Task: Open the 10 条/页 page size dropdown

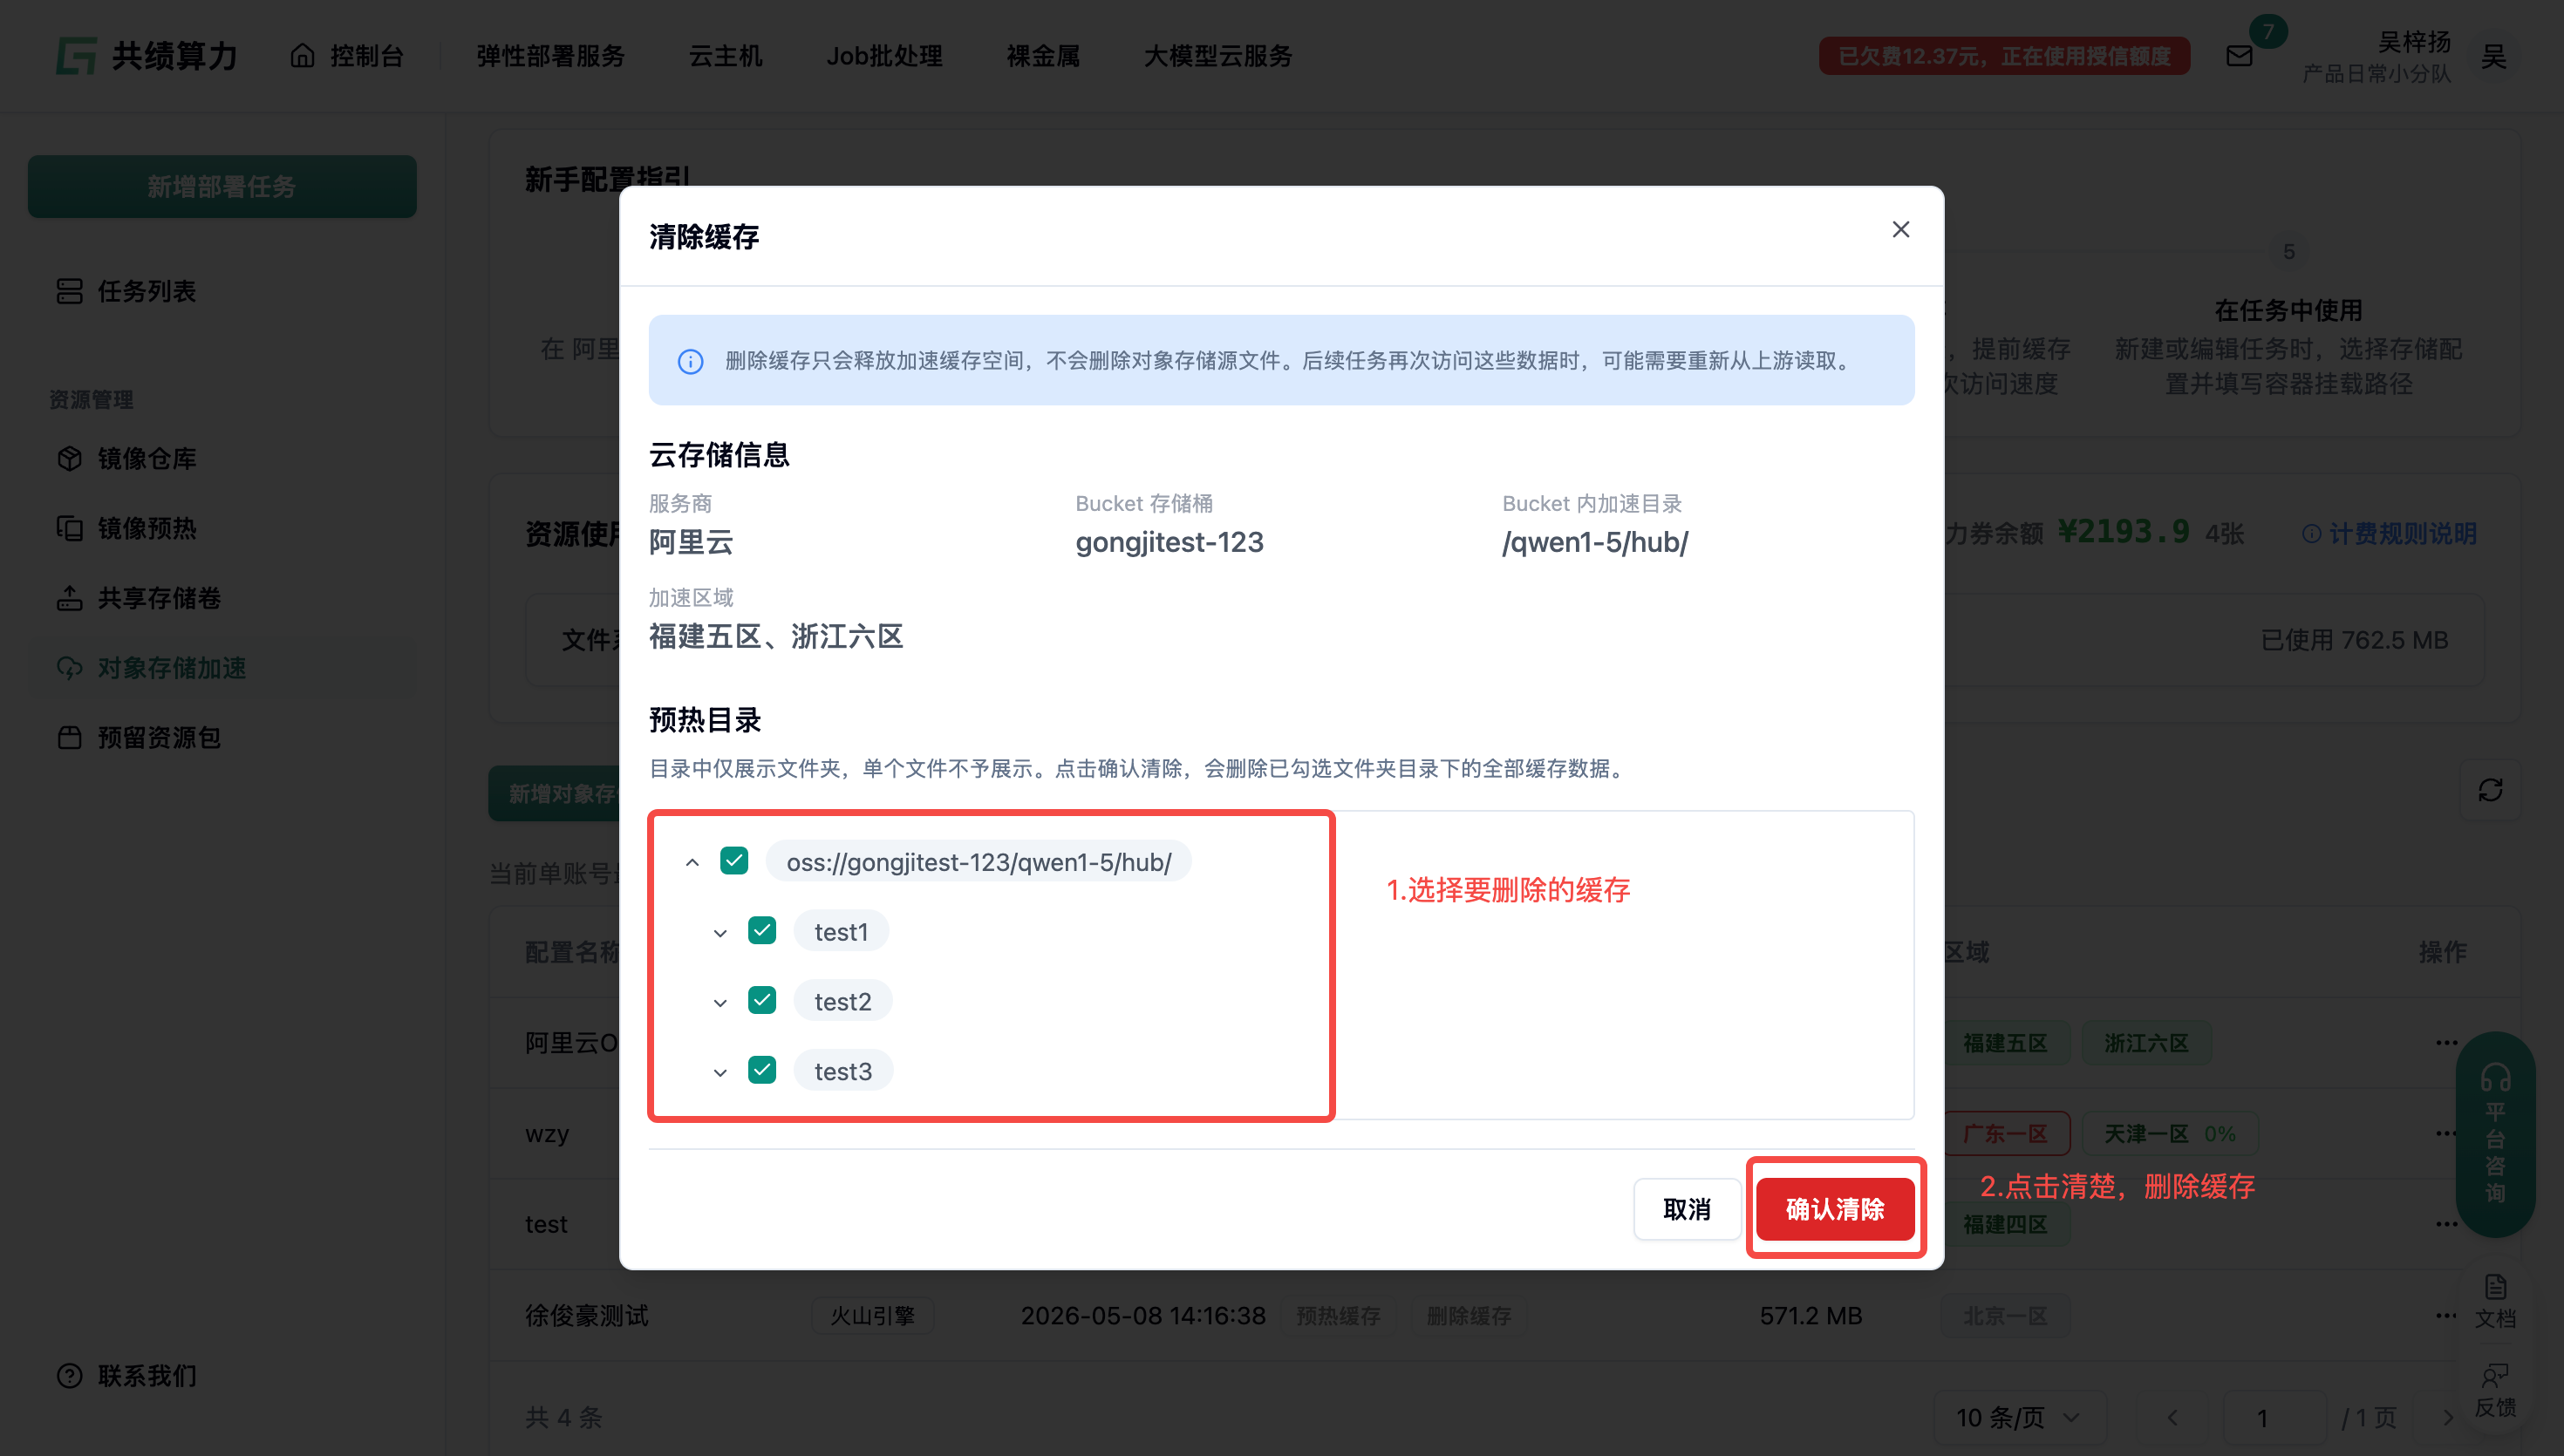Action: pos(2019,1417)
